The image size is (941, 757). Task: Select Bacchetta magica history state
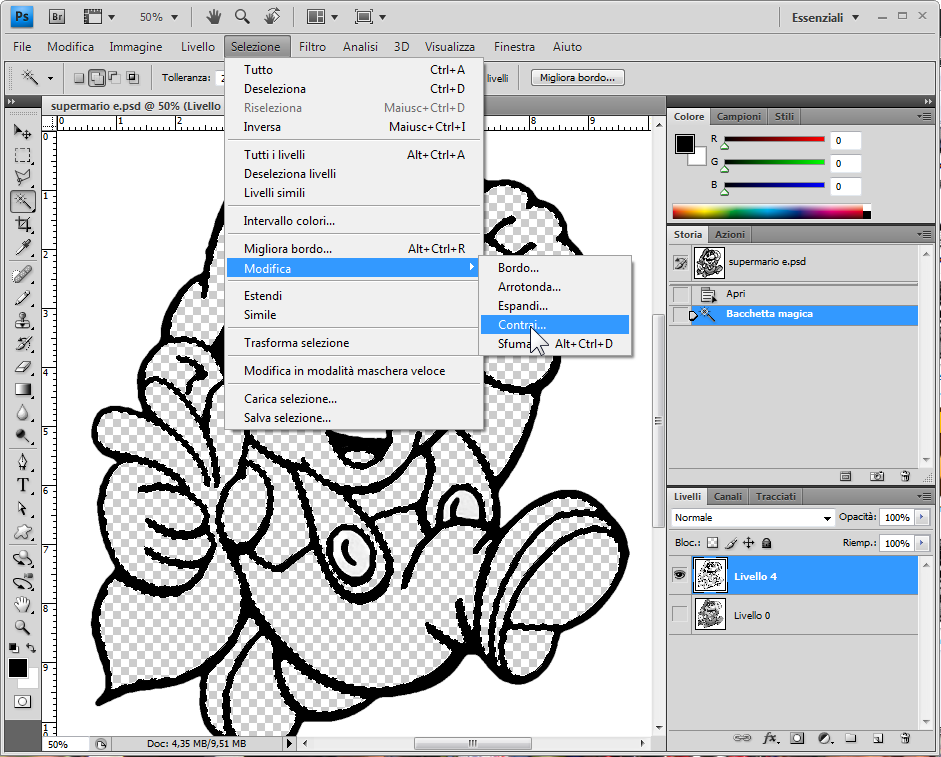click(804, 314)
